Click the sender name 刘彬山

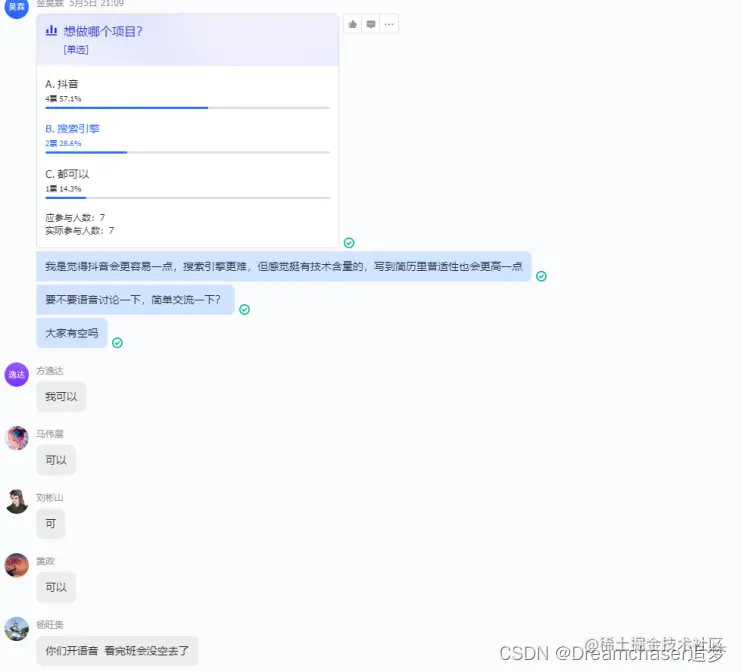pos(50,497)
